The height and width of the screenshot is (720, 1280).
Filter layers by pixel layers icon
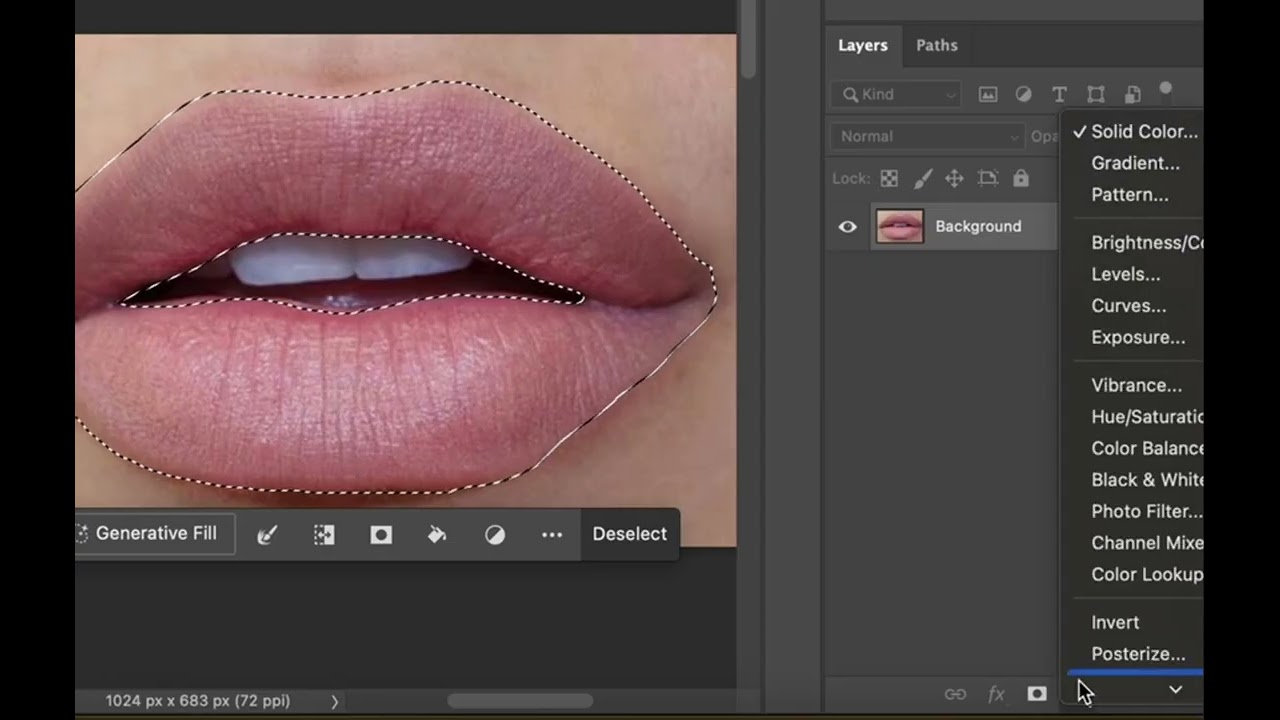pos(988,94)
